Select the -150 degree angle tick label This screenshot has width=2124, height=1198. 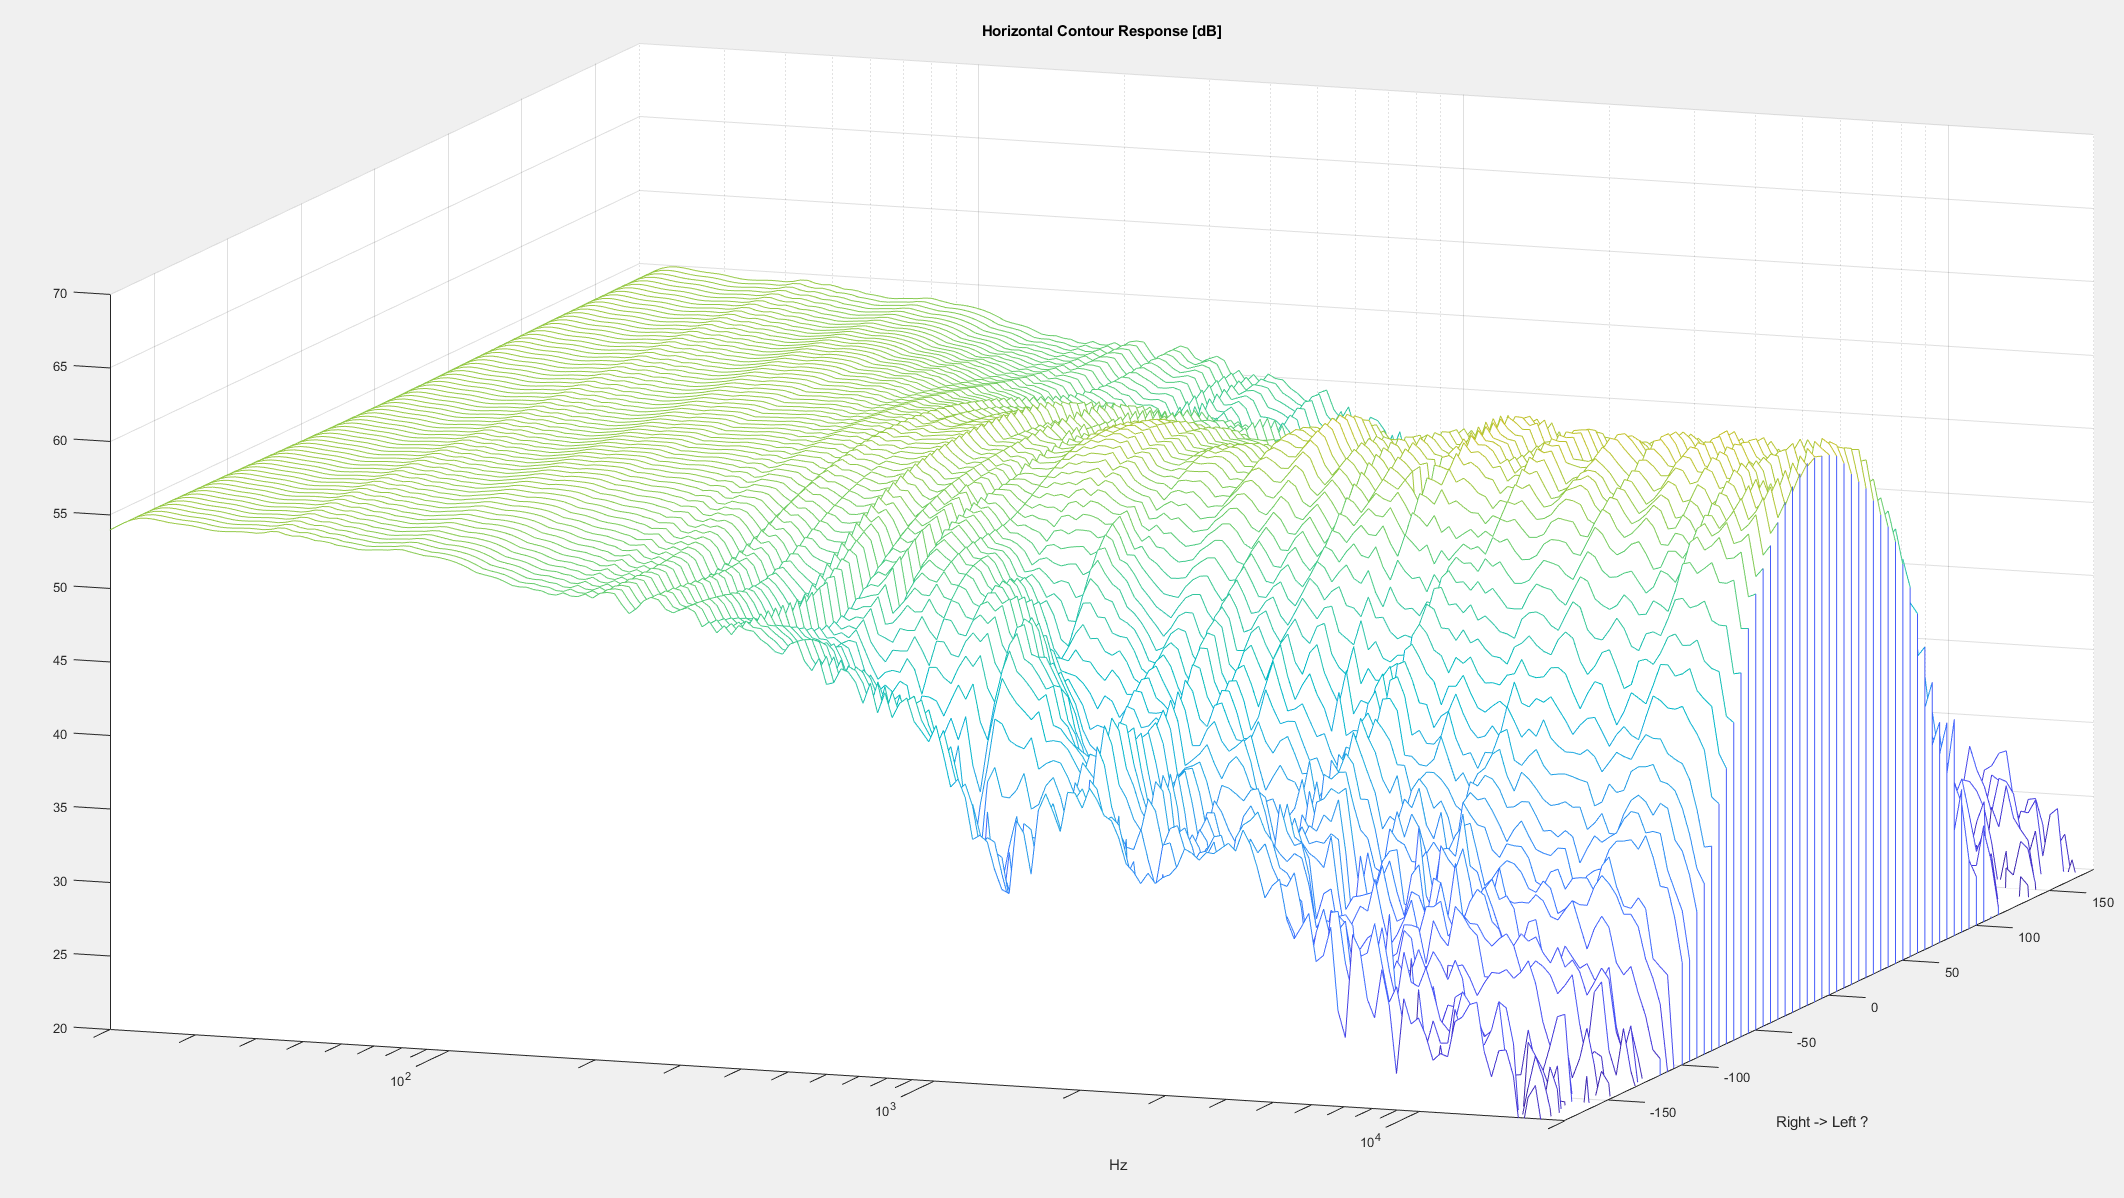pos(1662,1112)
